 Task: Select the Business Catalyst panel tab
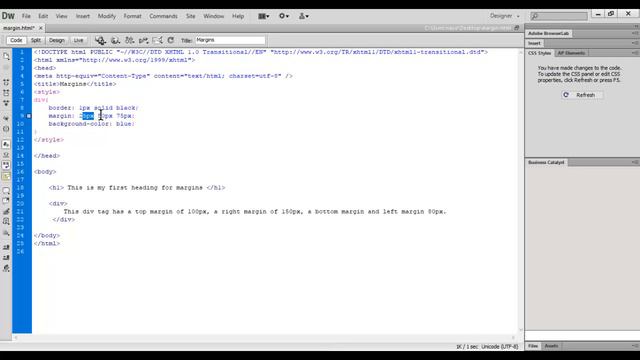(546, 162)
